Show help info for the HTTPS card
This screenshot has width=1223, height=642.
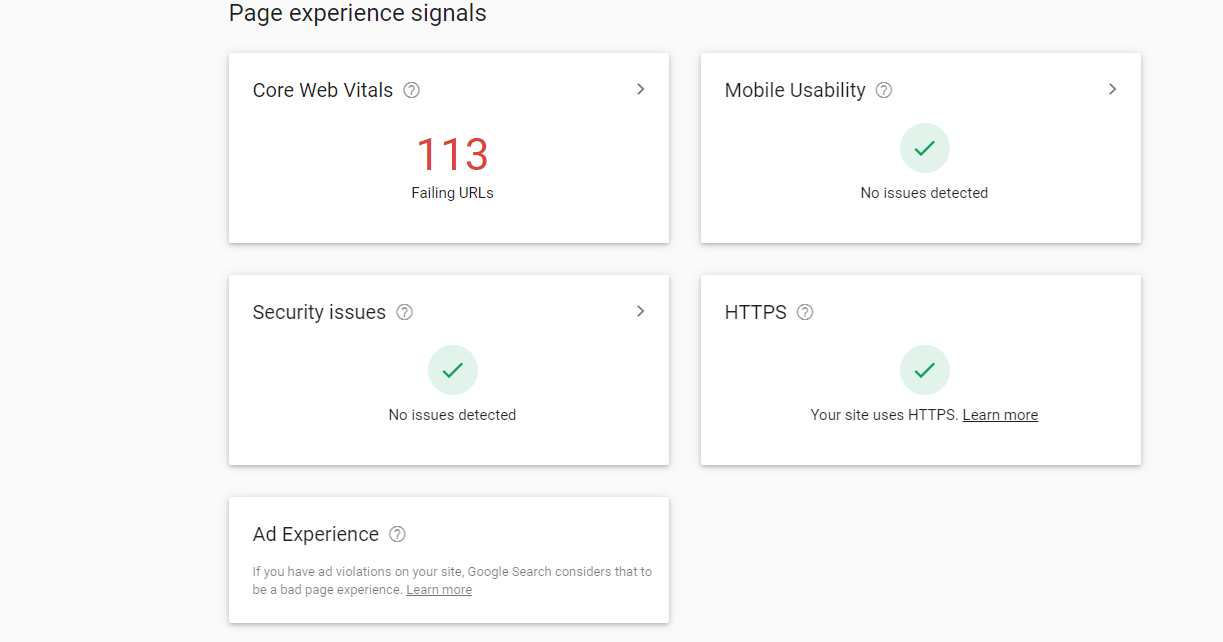(x=805, y=312)
